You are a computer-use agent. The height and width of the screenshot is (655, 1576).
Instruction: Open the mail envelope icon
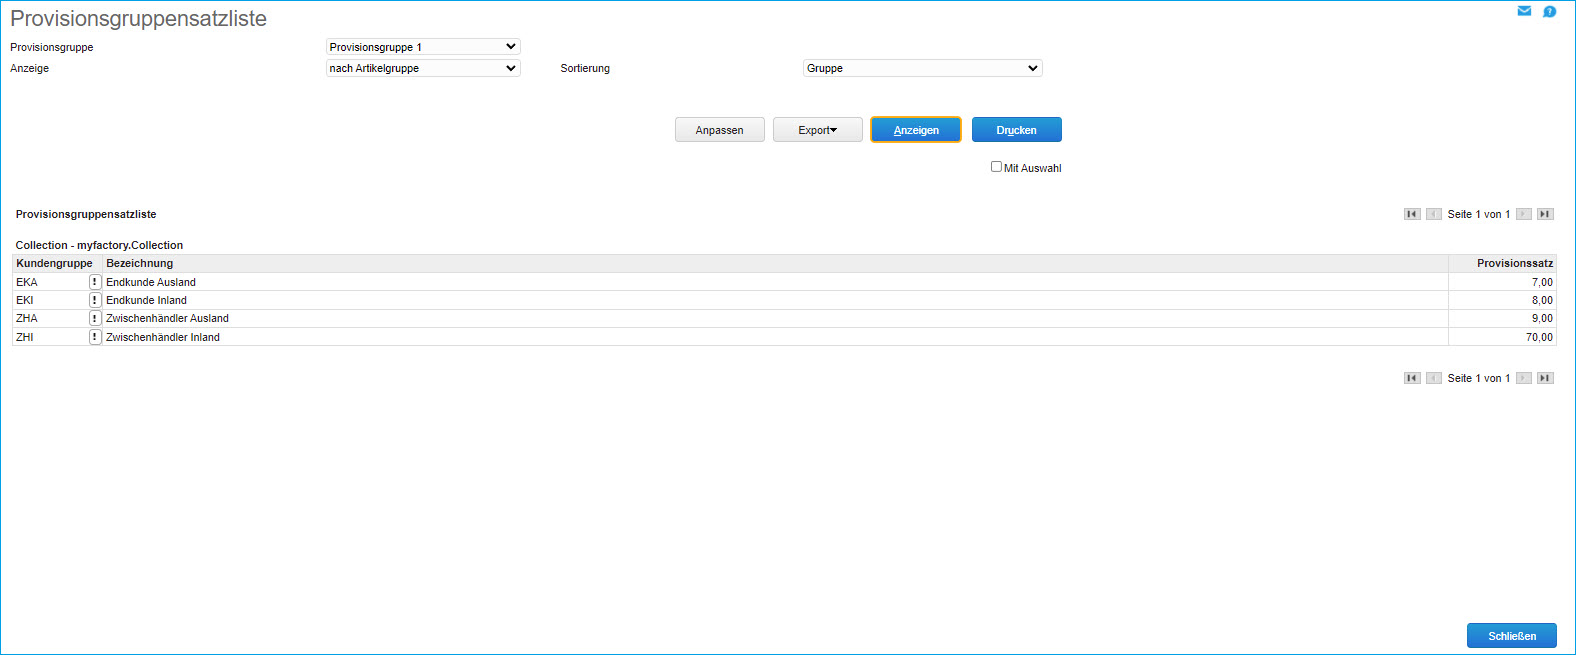click(x=1524, y=11)
